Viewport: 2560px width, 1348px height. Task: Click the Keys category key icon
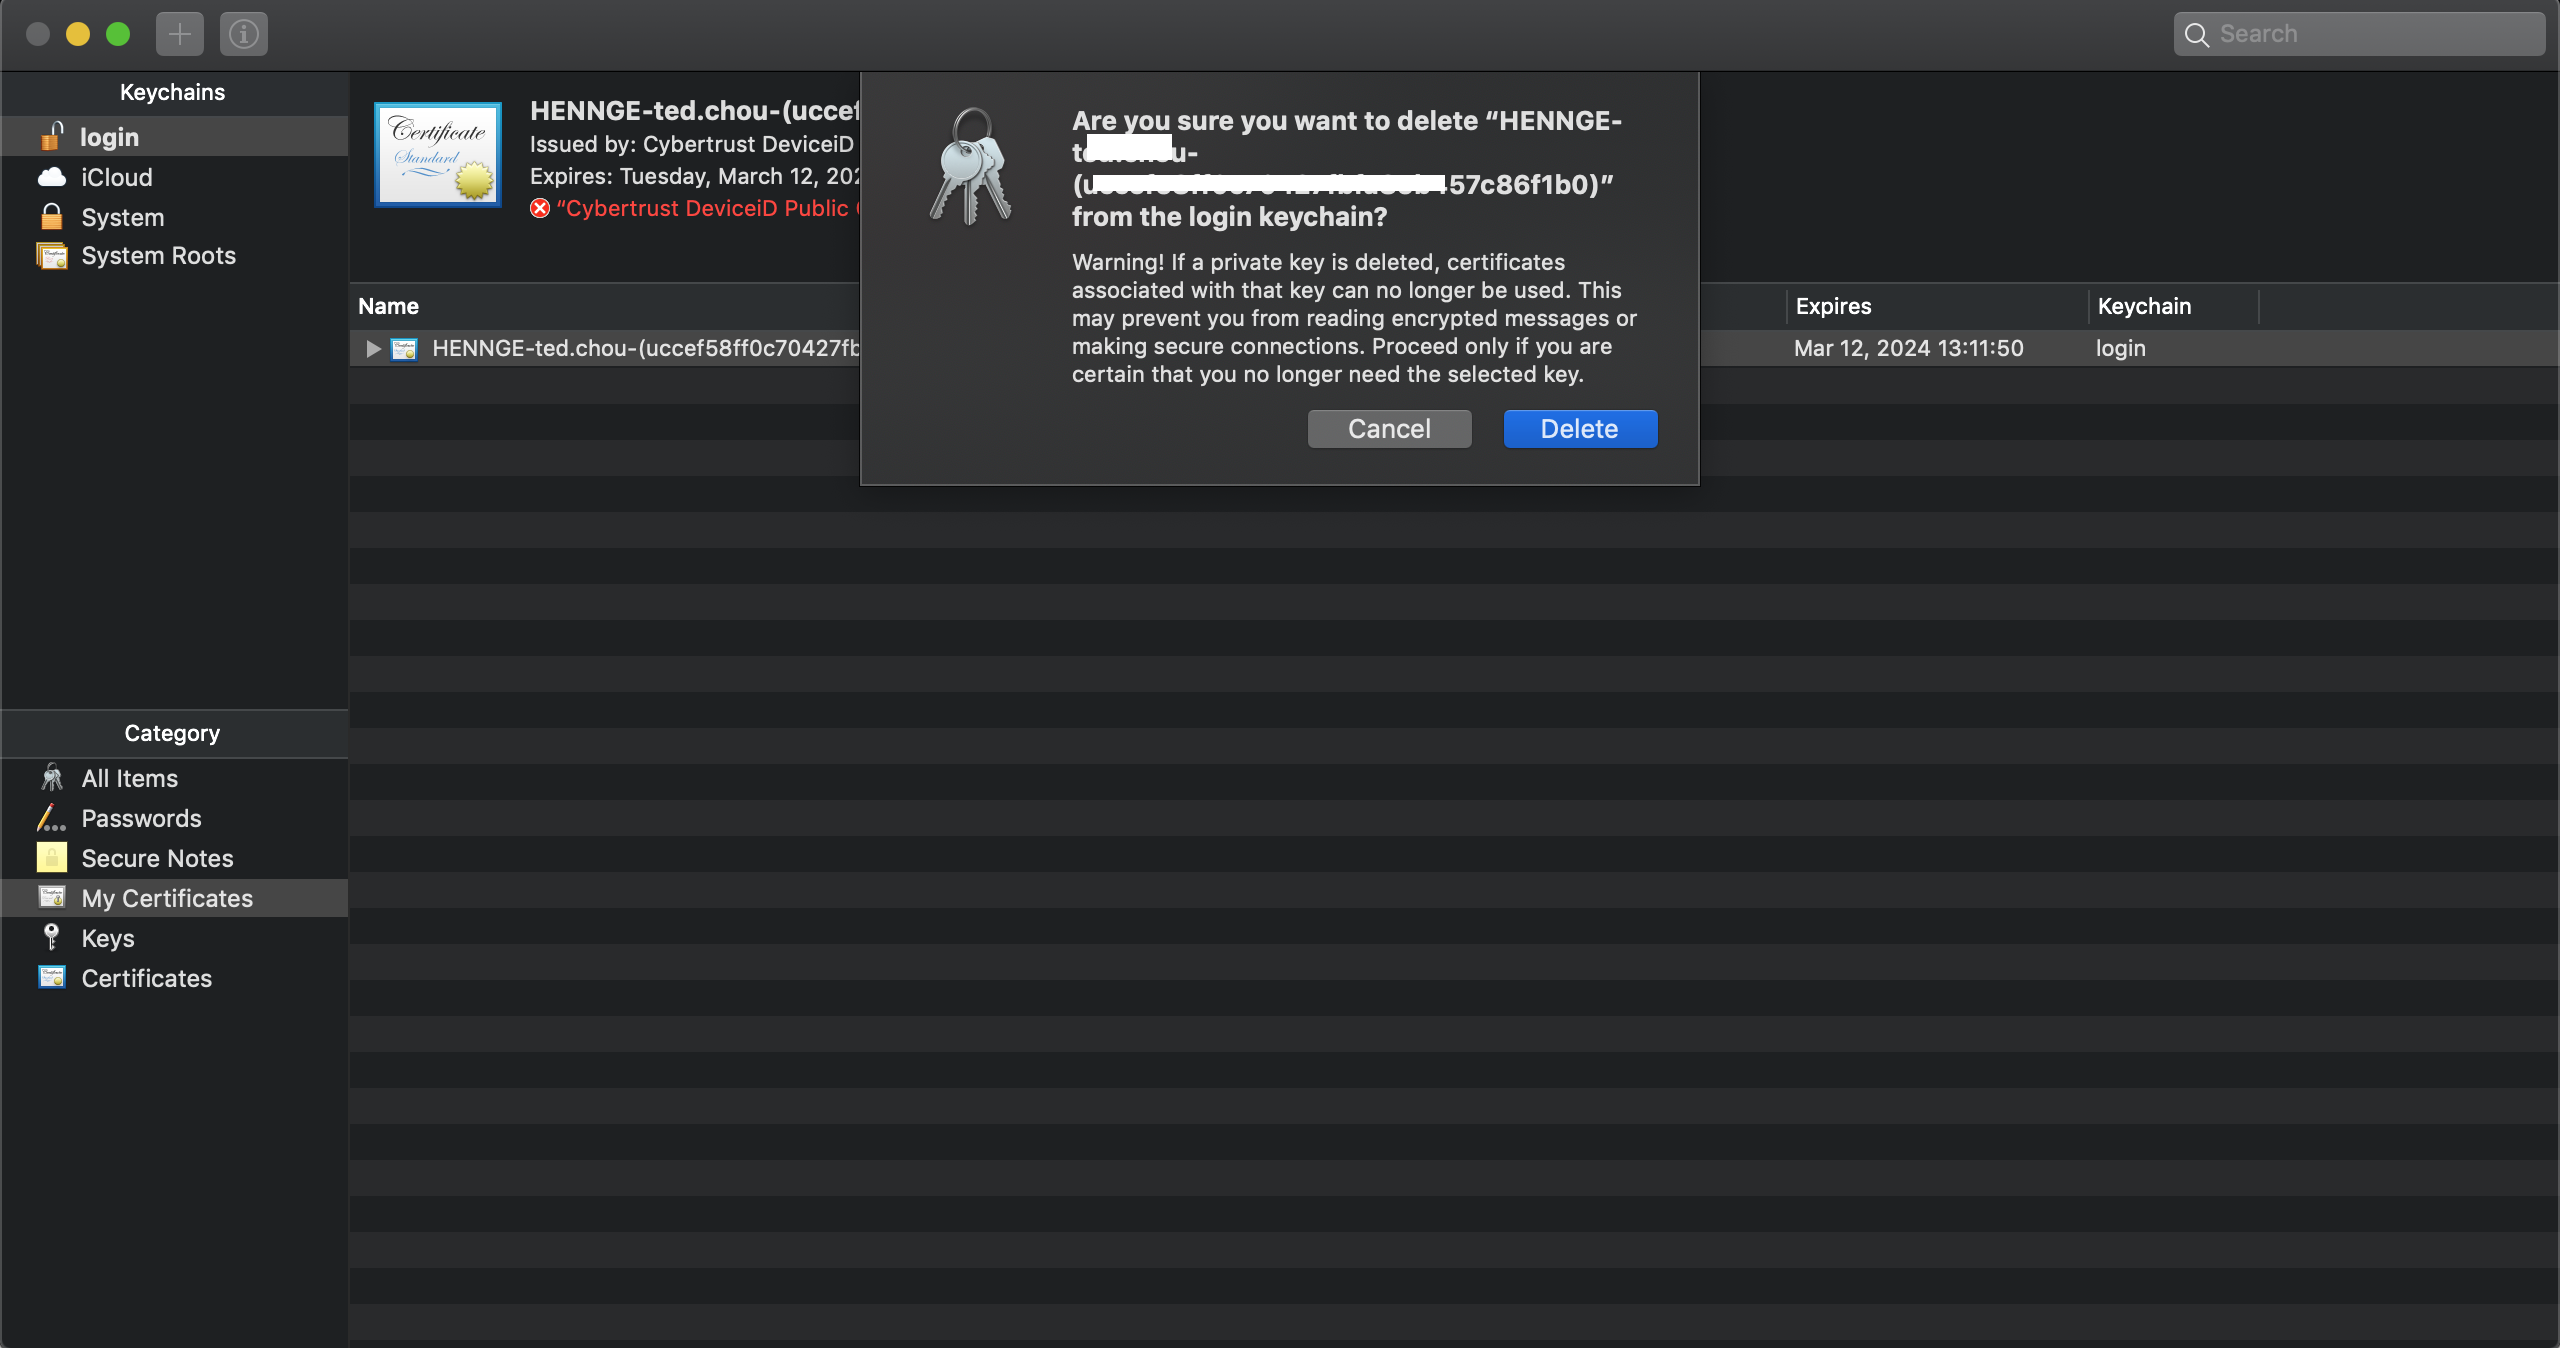coord(52,937)
